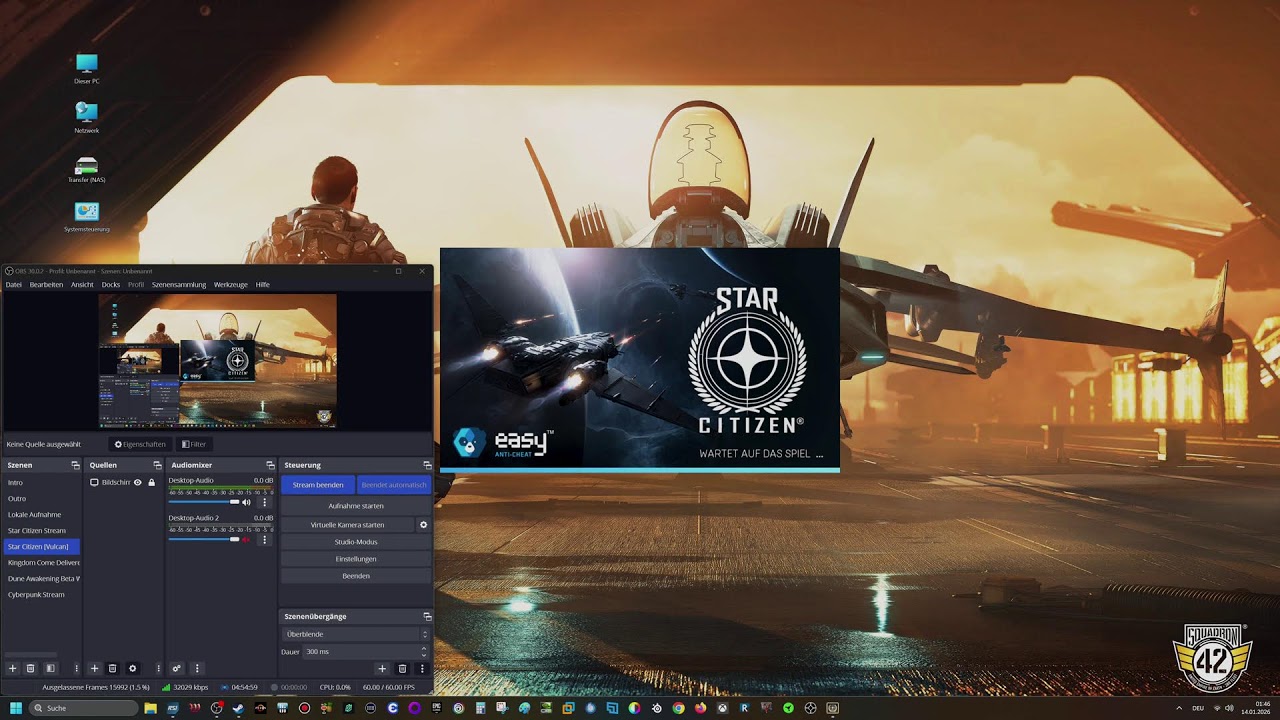The image size is (1280, 720).
Task: Toggle the lock on the Bildschirm source
Action: pyautogui.click(x=152, y=482)
